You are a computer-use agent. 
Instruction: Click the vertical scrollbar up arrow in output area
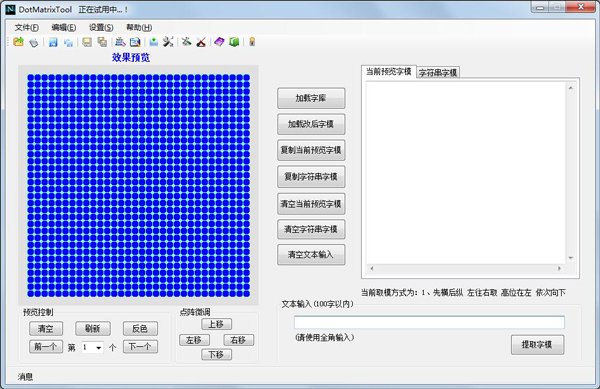(571, 88)
